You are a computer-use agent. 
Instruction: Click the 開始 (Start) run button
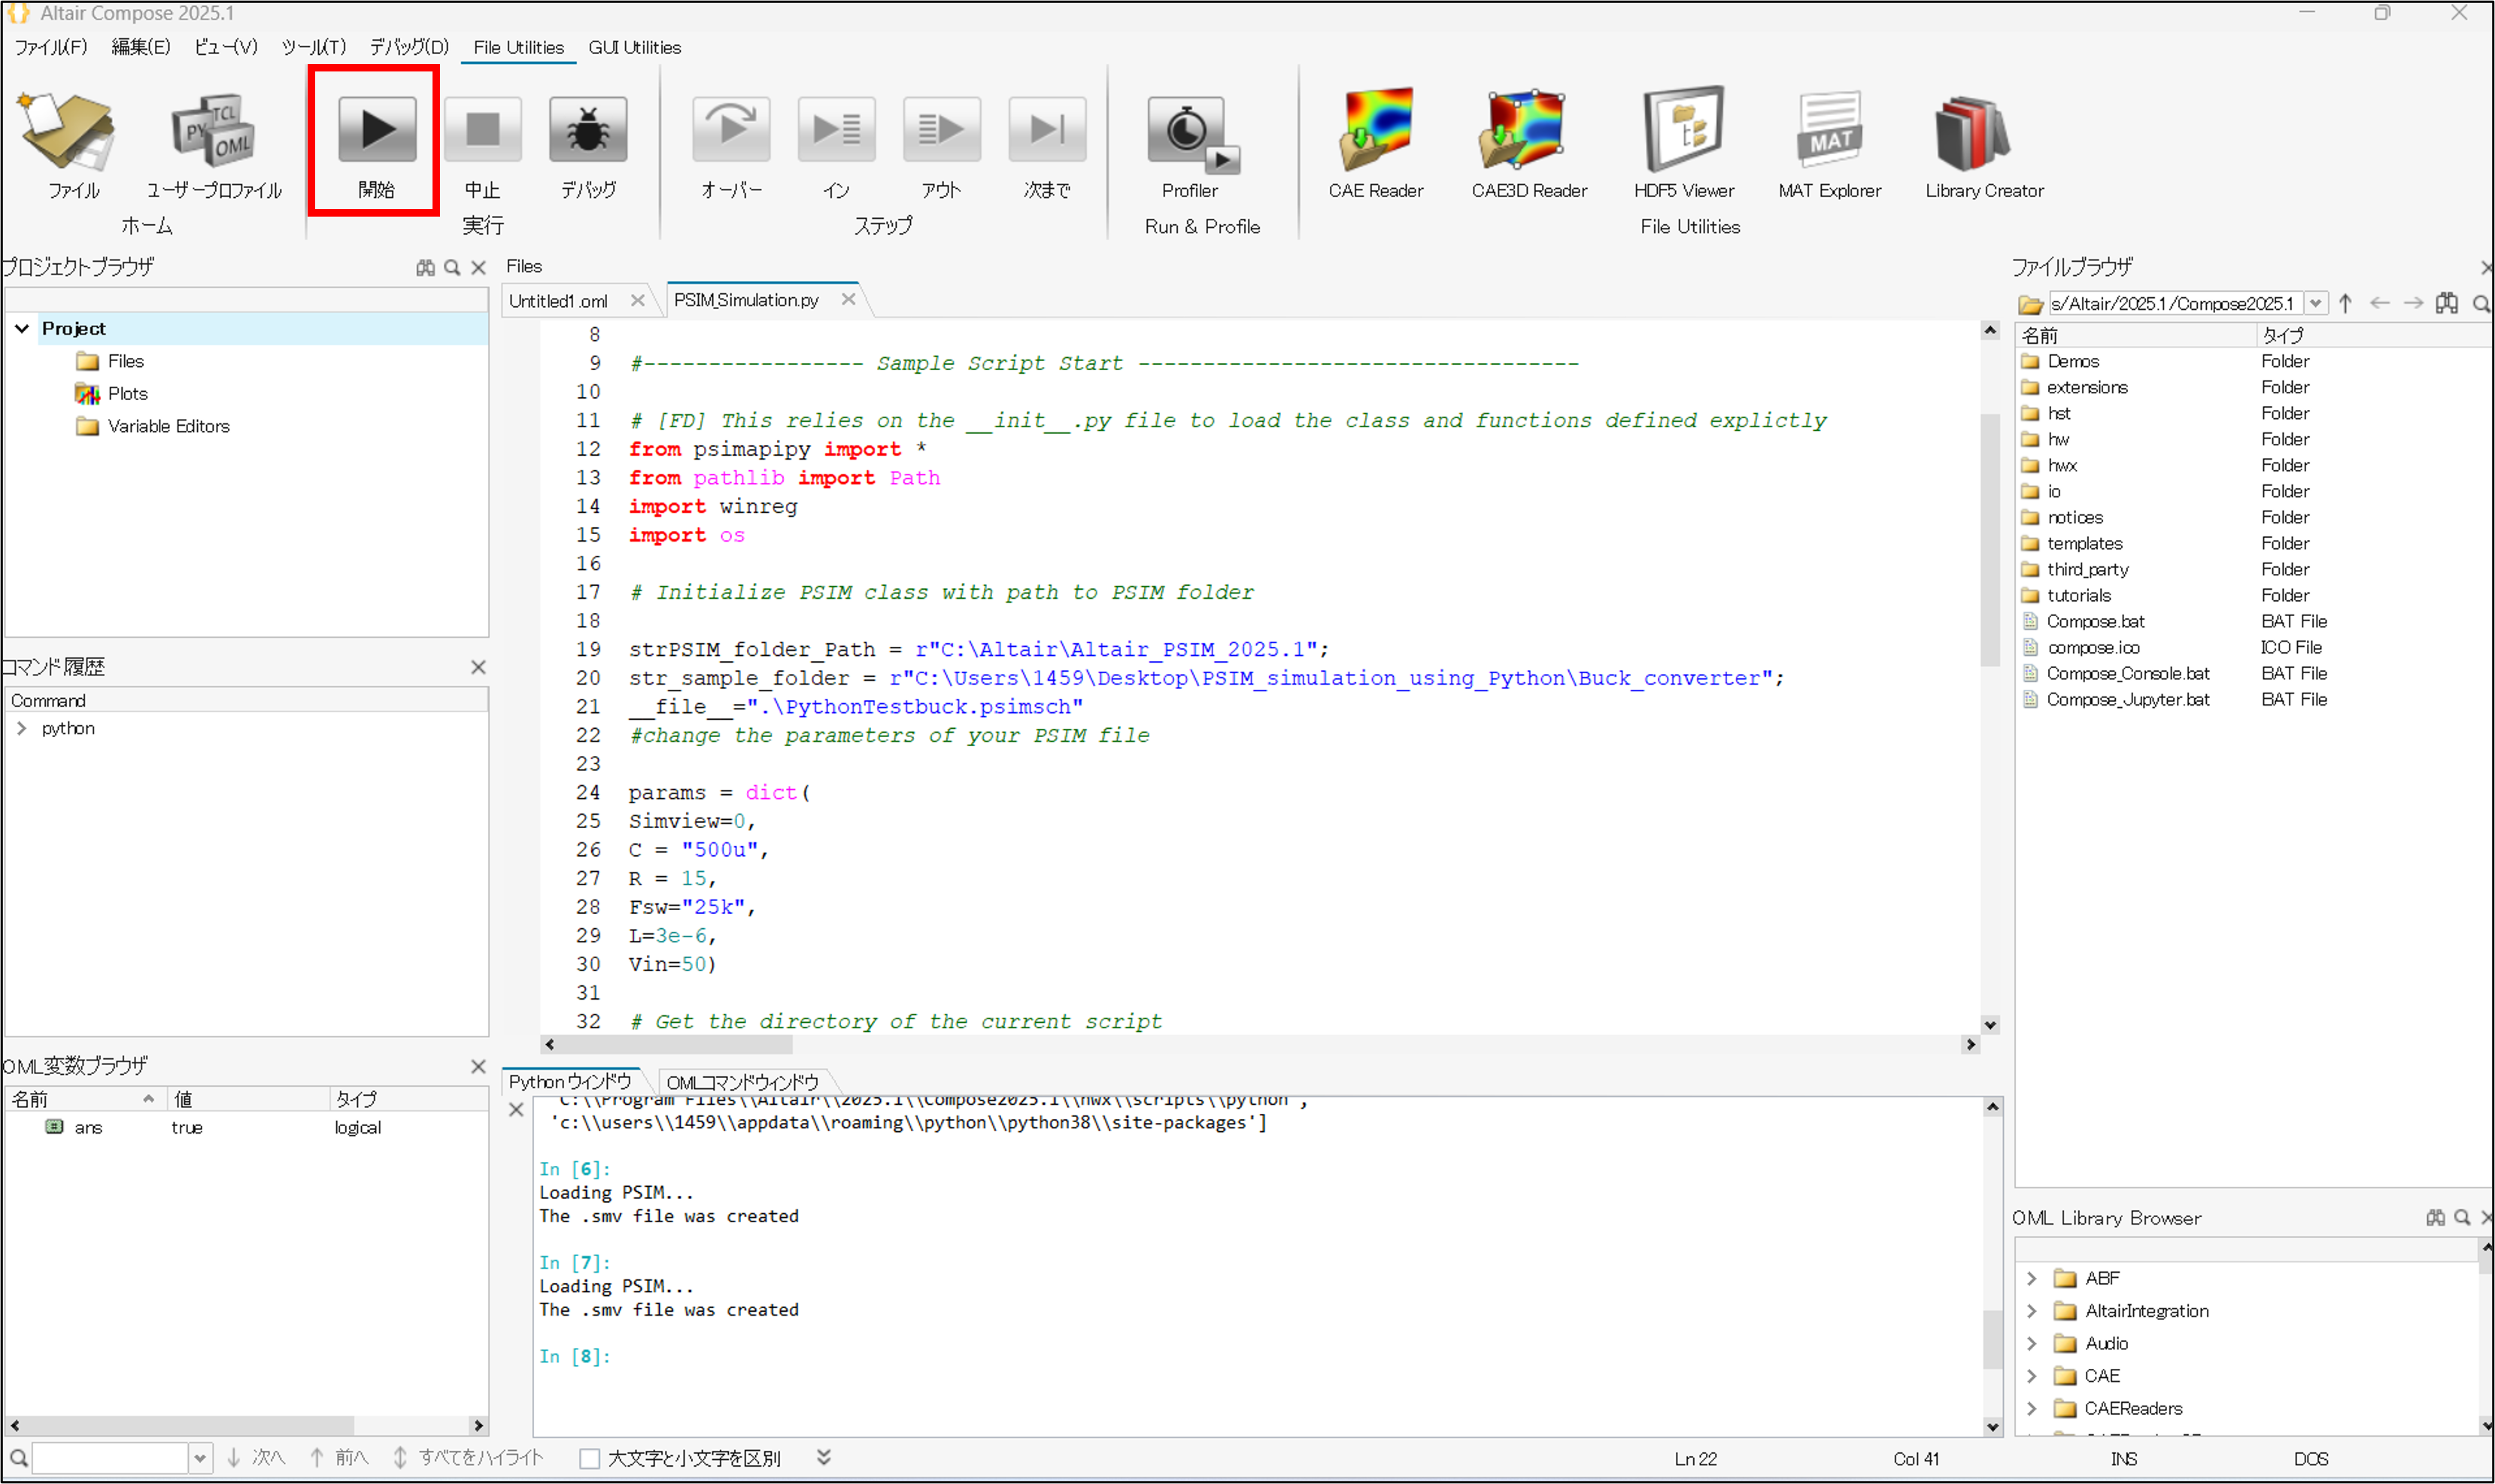coord(376,130)
